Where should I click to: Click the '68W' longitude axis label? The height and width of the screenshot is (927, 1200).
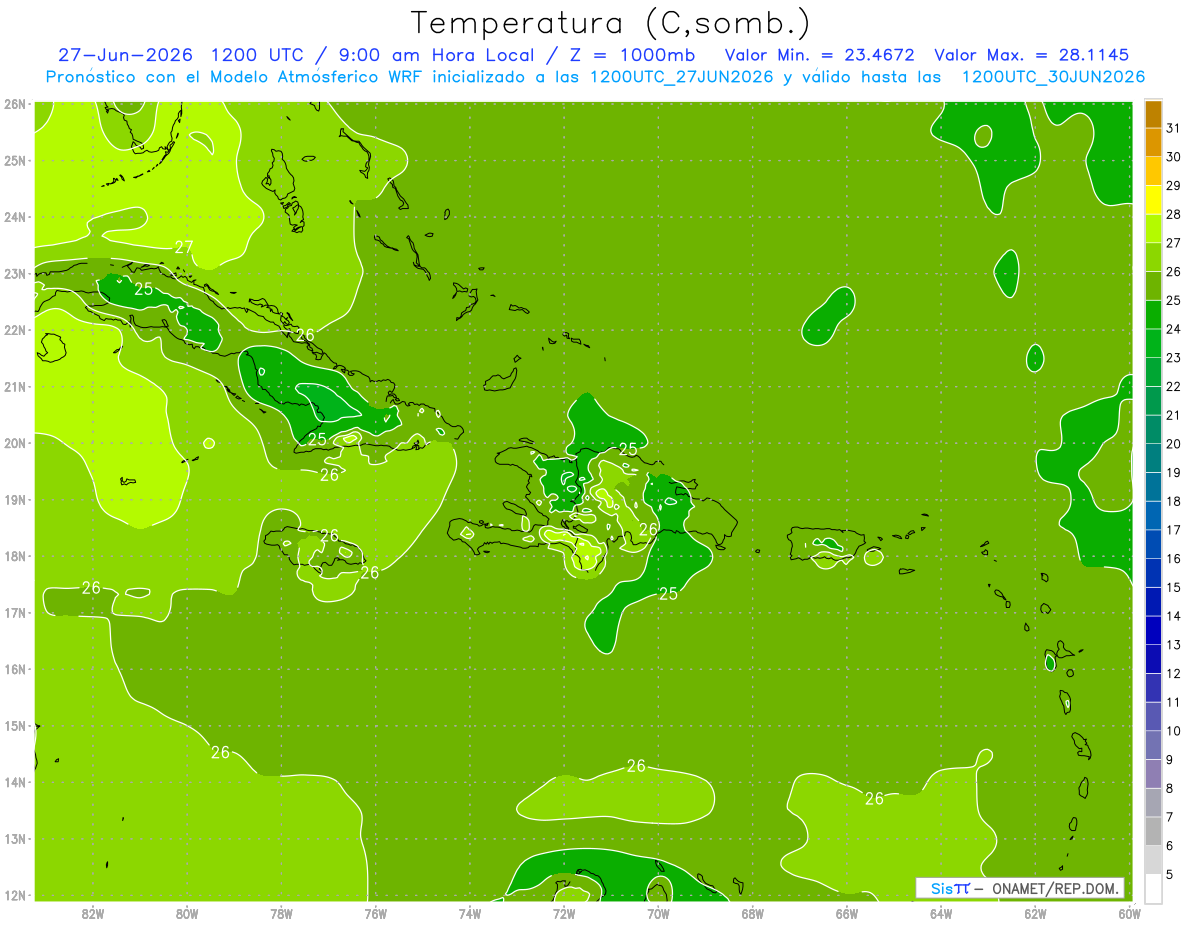coord(752,913)
